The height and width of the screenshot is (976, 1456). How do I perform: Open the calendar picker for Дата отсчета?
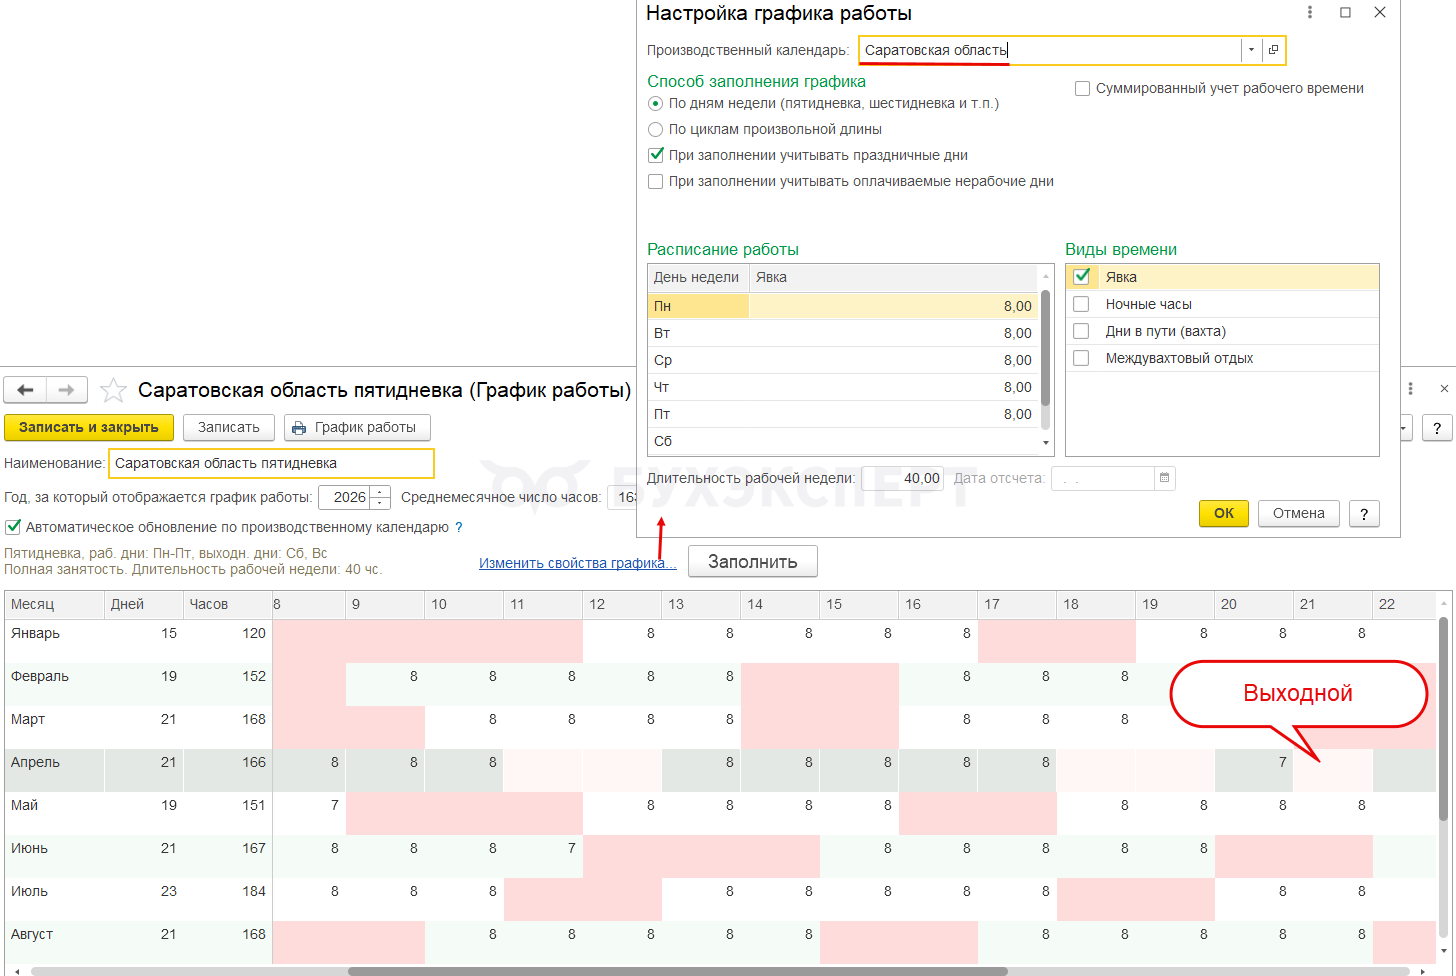tap(1164, 478)
